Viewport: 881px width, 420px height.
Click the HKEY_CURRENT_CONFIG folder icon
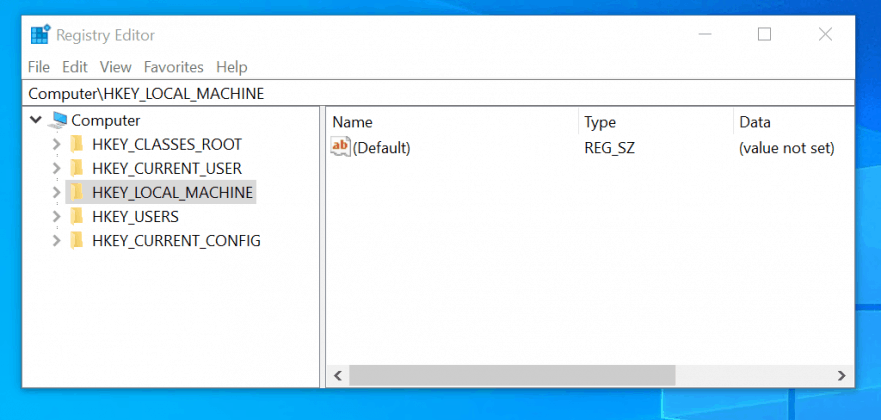(x=77, y=240)
